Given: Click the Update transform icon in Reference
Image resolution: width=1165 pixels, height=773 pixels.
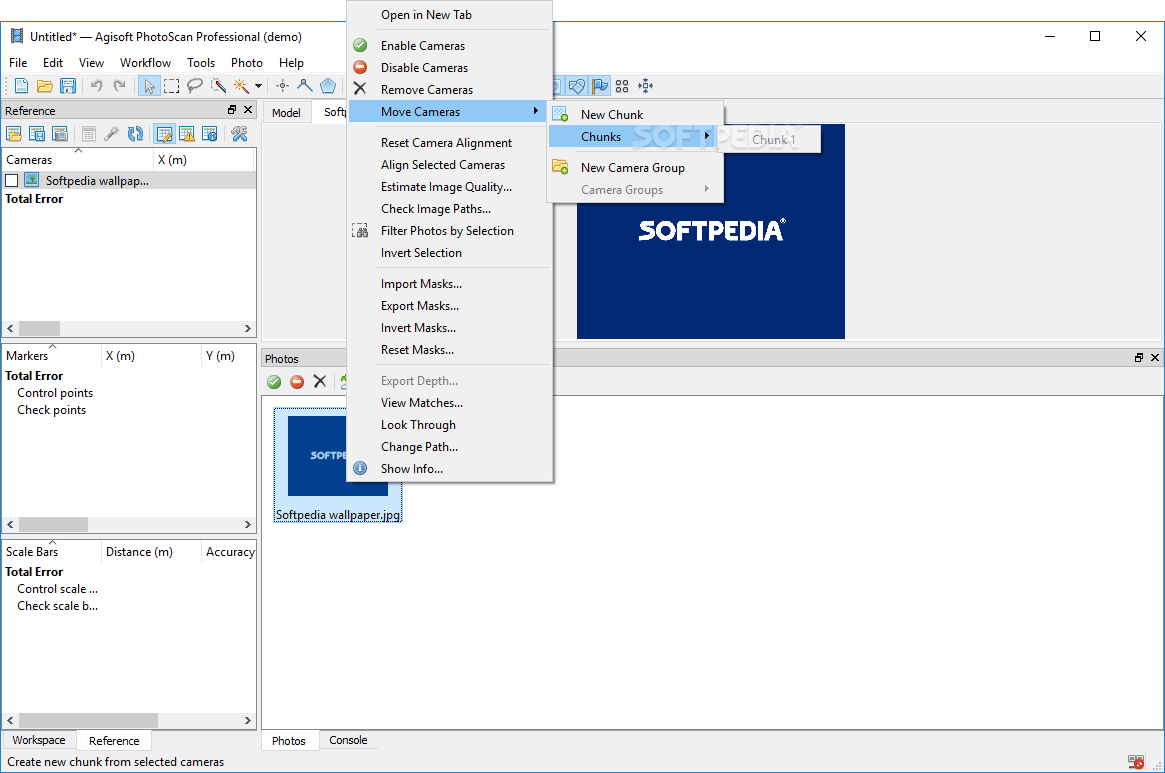Looking at the screenshot, I should [x=135, y=134].
